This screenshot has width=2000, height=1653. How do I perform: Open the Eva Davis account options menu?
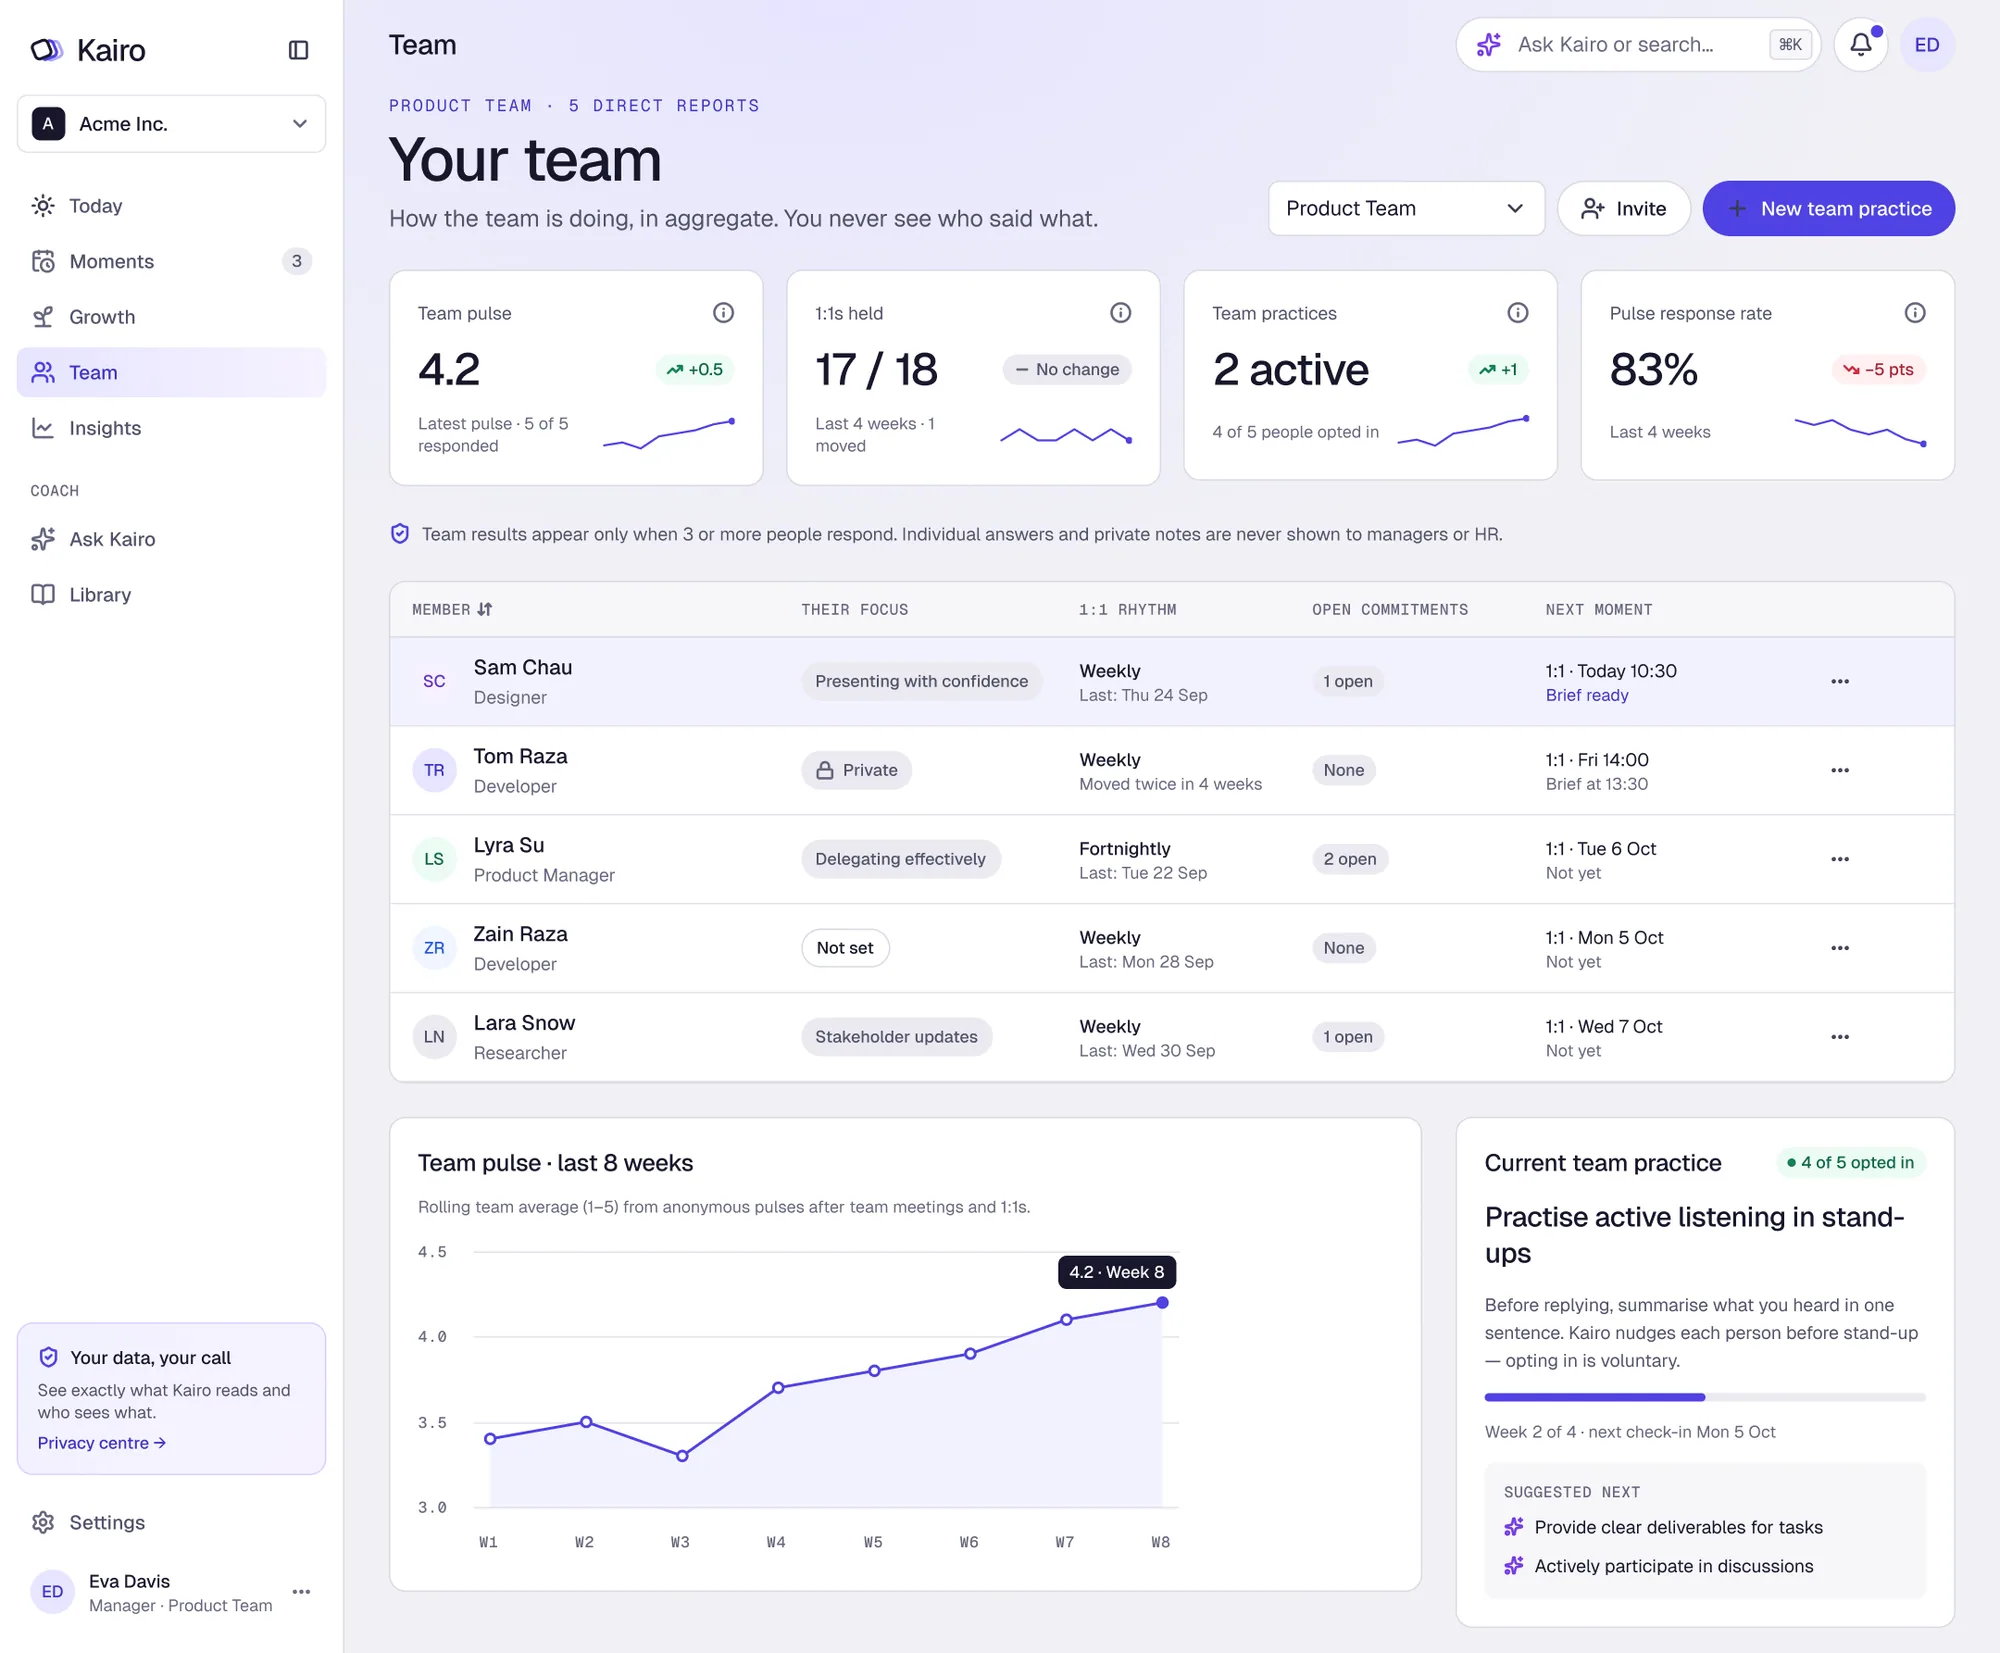[301, 1592]
